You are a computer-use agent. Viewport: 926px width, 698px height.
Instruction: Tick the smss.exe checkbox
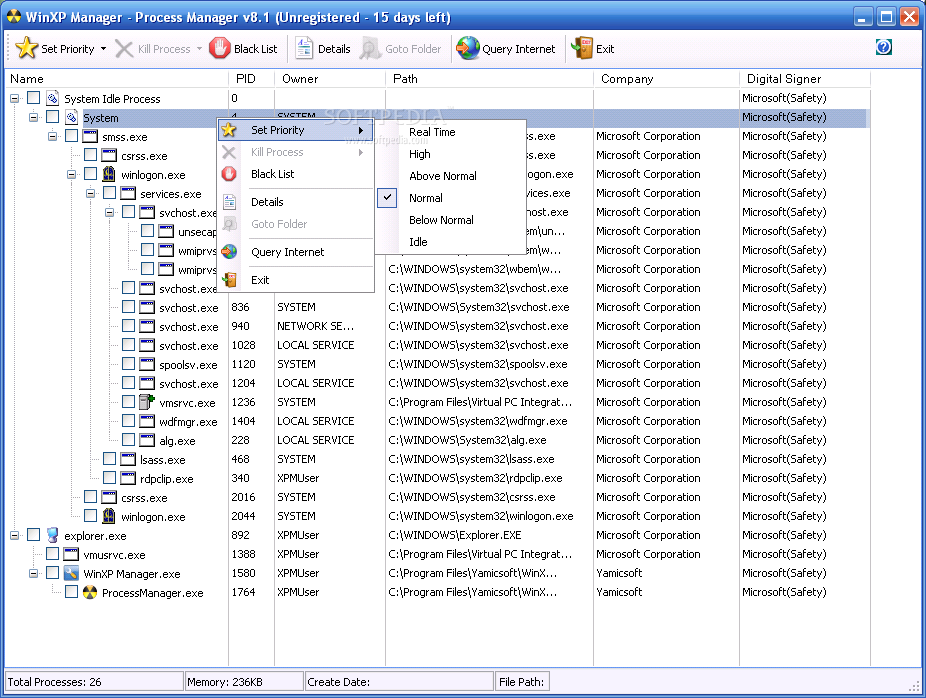coord(71,136)
